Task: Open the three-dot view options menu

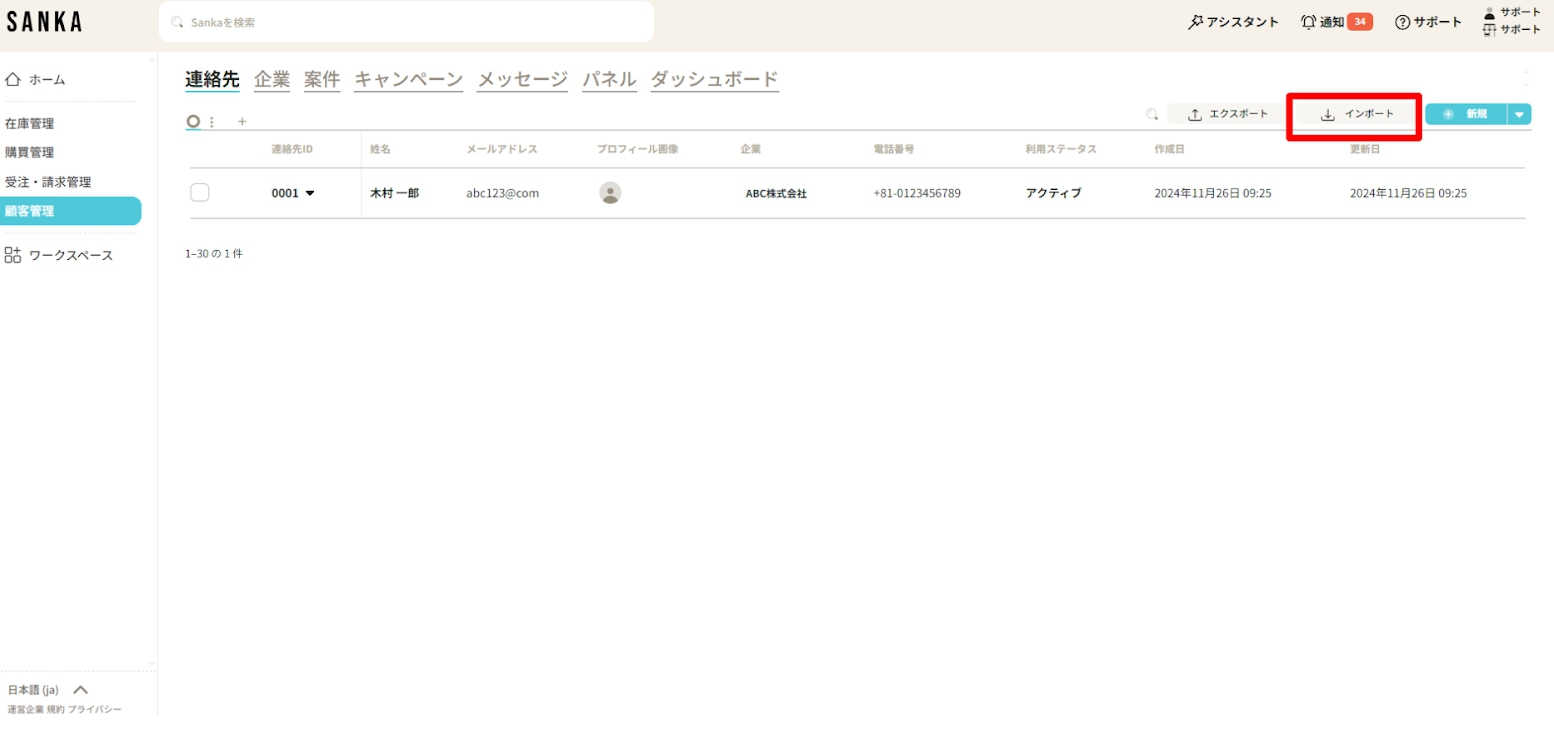Action: [211, 122]
